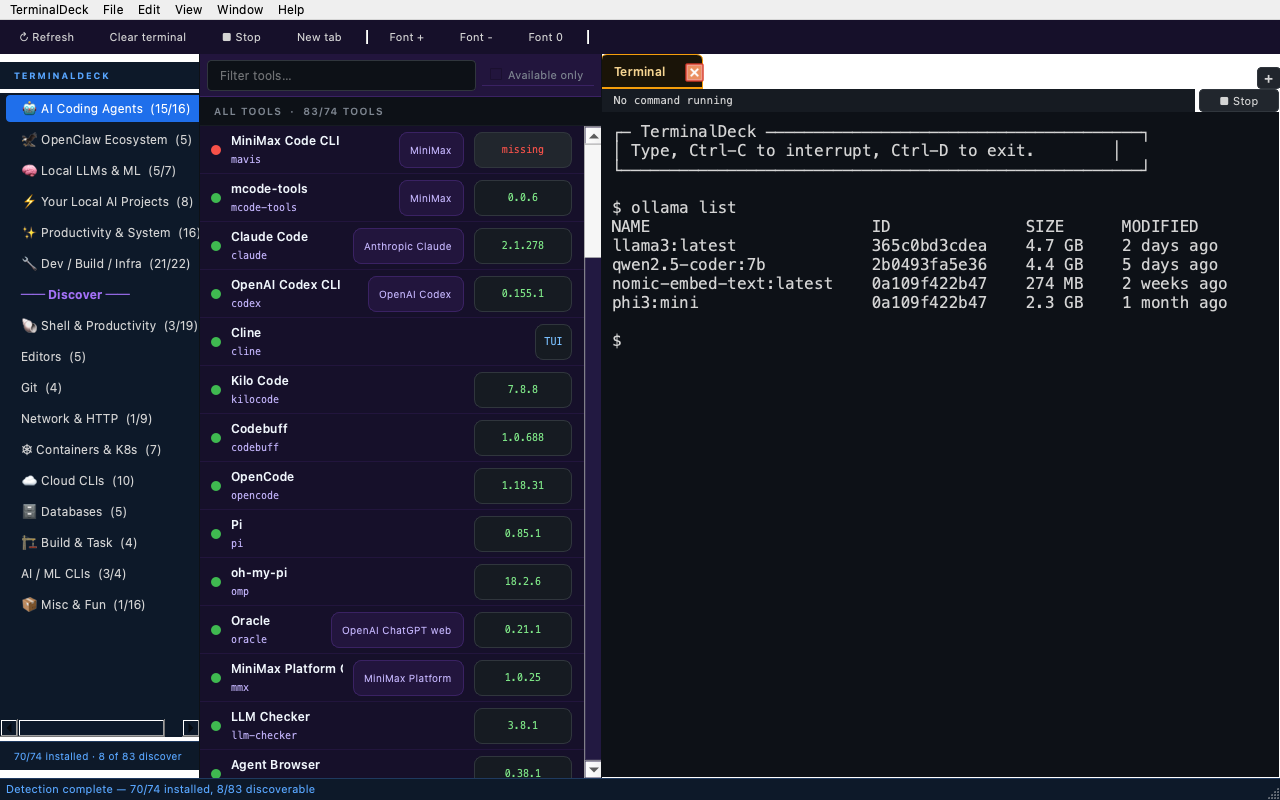This screenshot has height=800, width=1280.
Task: Open the File menu
Action: 113,10
